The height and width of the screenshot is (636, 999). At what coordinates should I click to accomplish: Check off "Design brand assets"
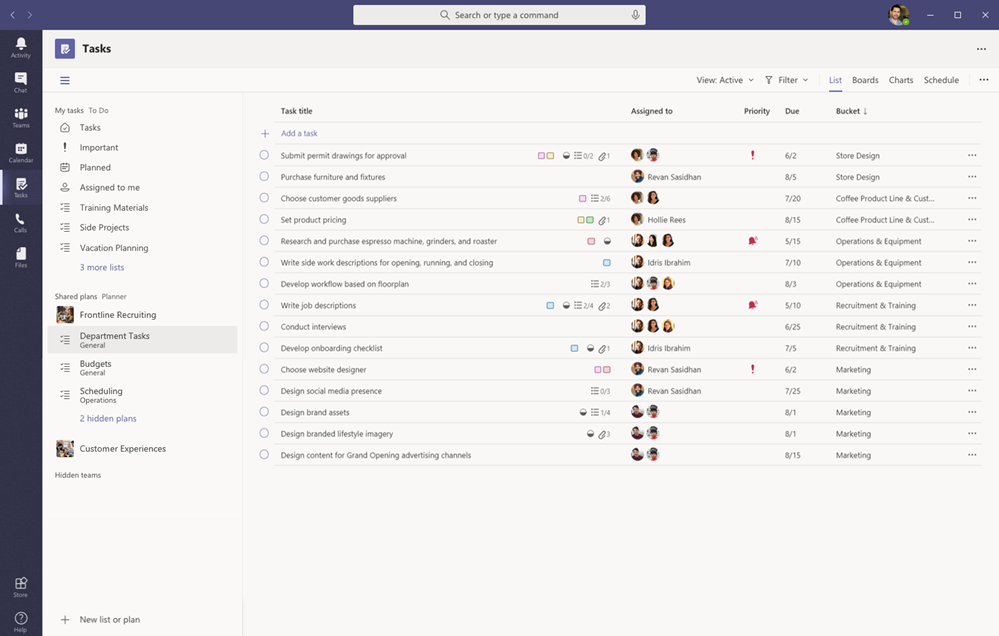[263, 412]
